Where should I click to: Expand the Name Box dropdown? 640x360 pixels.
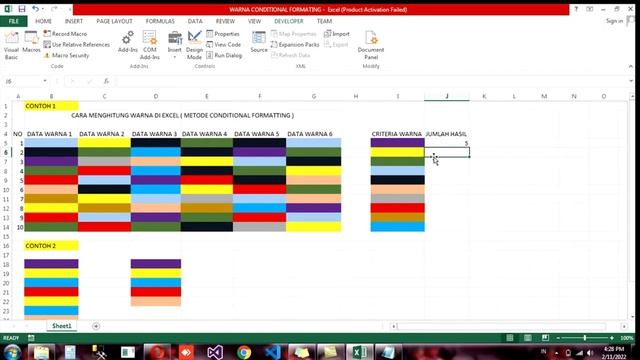(45, 81)
